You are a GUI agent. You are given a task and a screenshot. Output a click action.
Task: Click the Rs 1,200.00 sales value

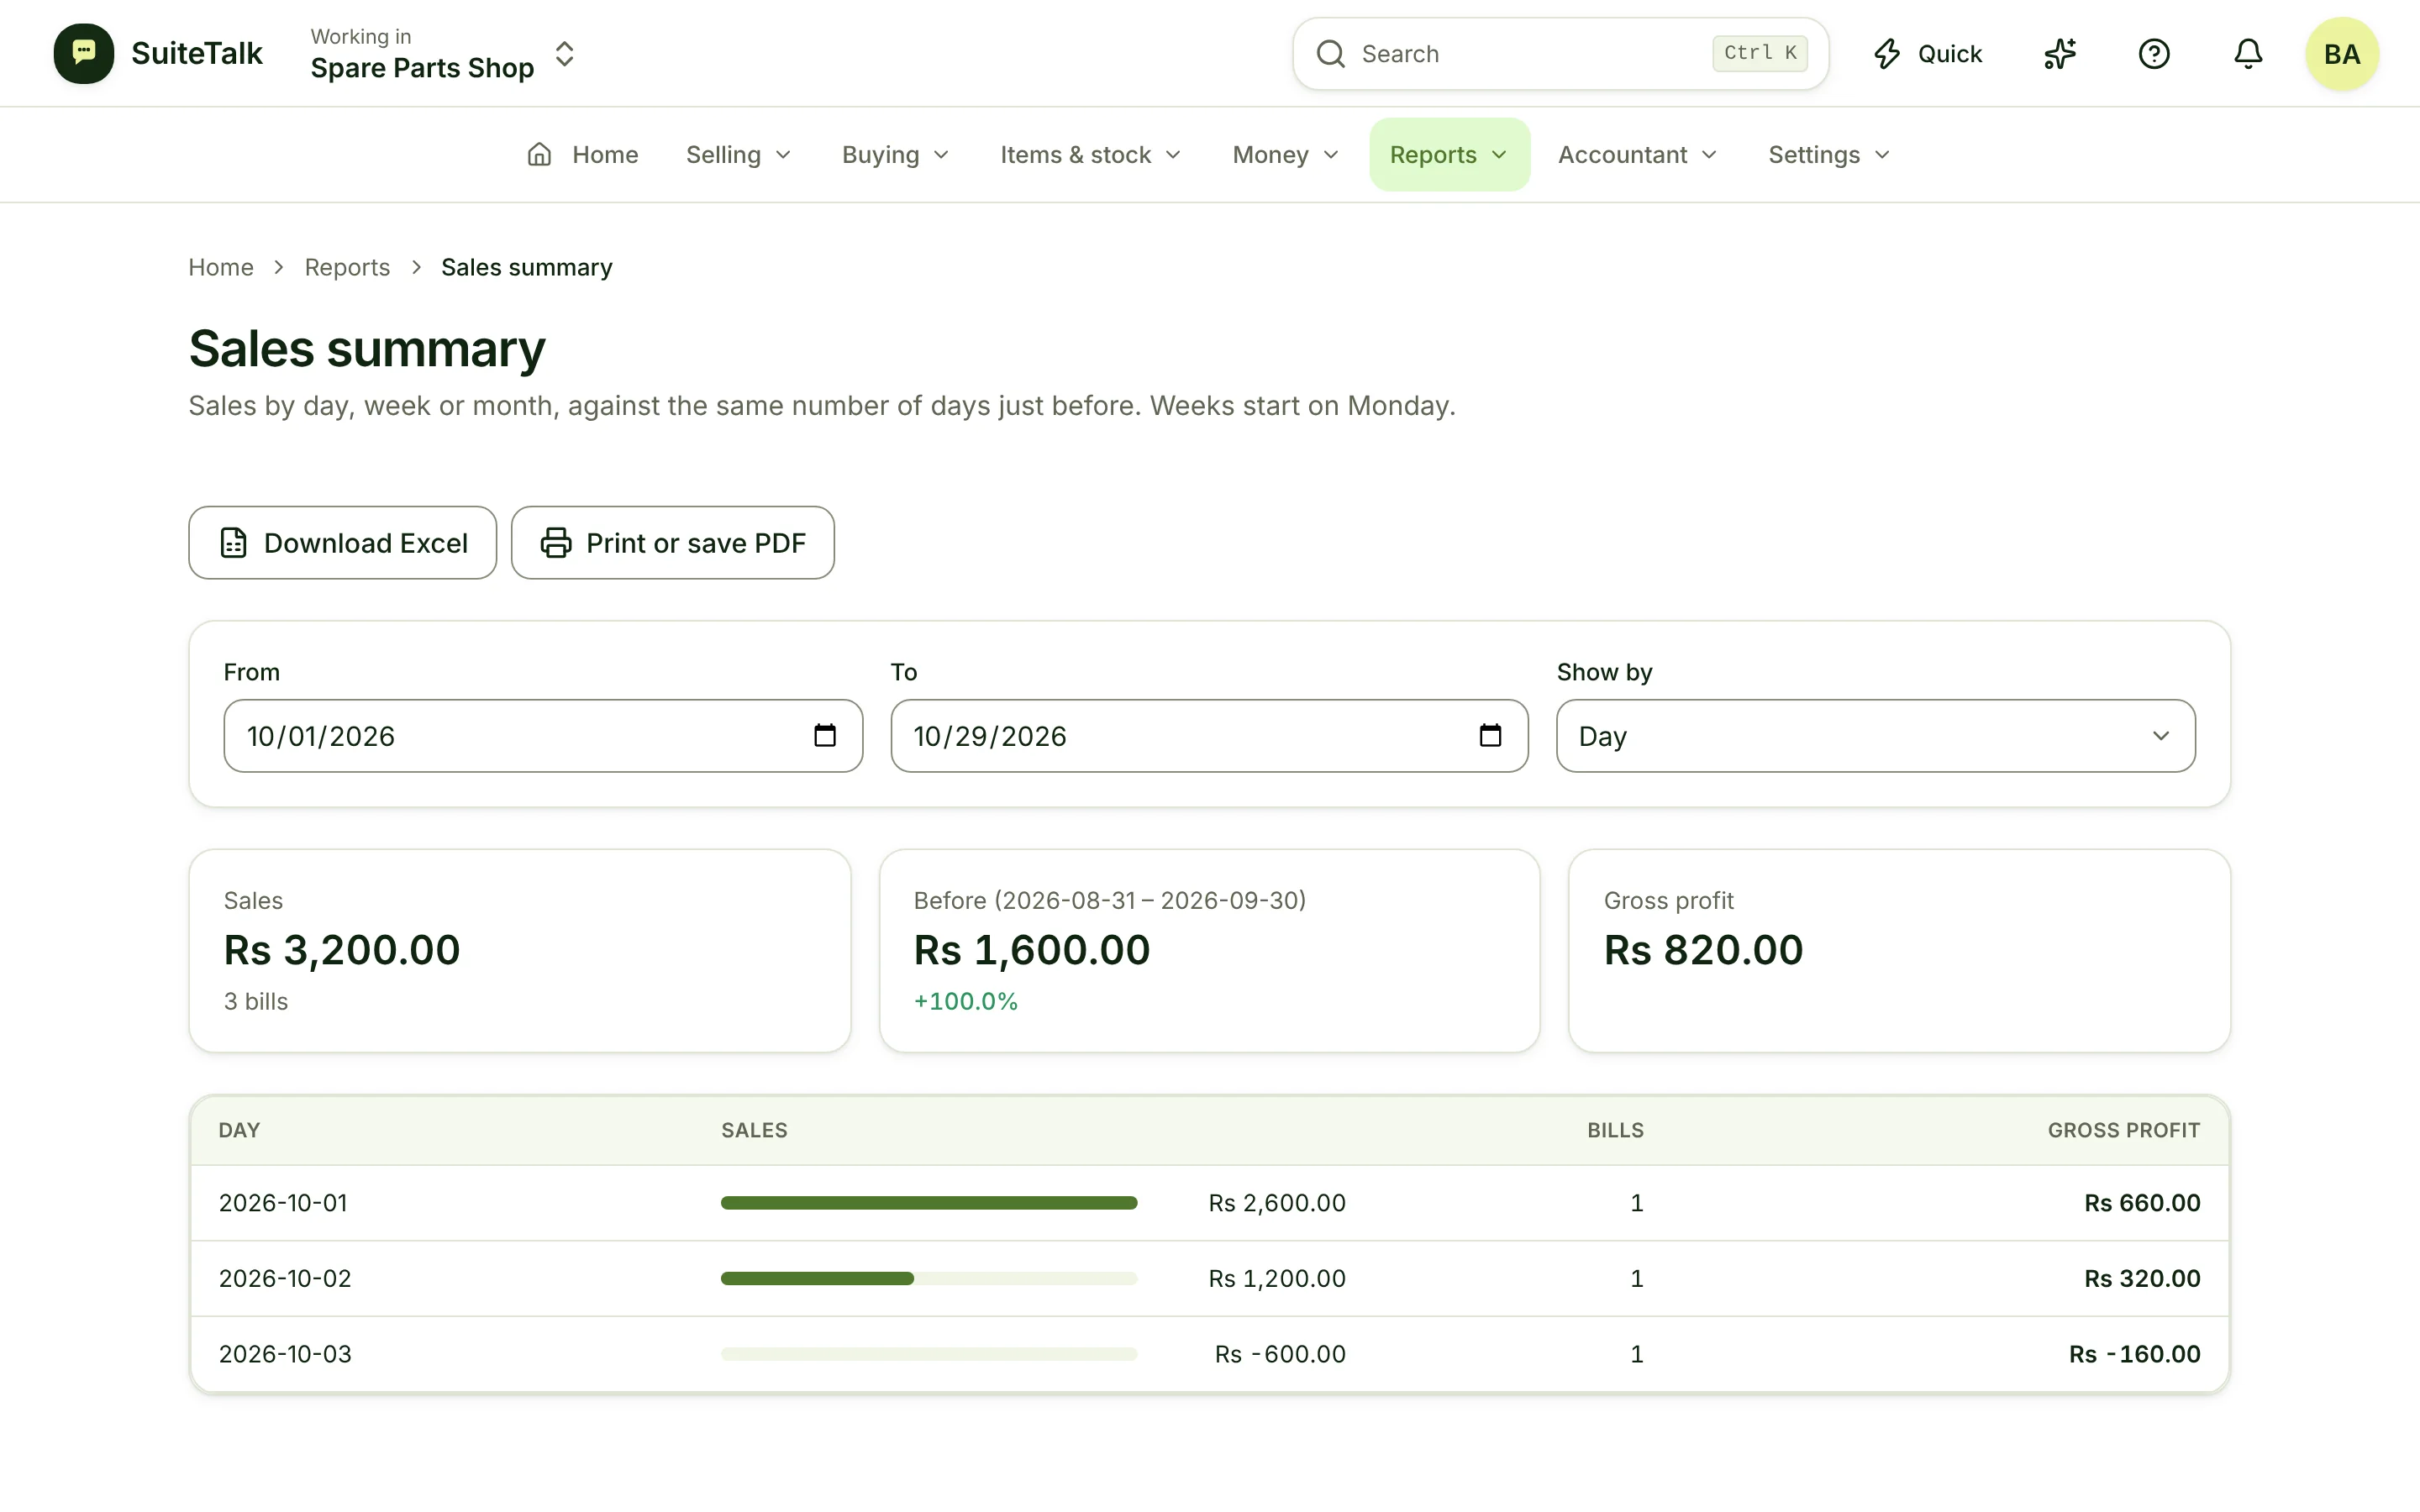[1277, 1278]
